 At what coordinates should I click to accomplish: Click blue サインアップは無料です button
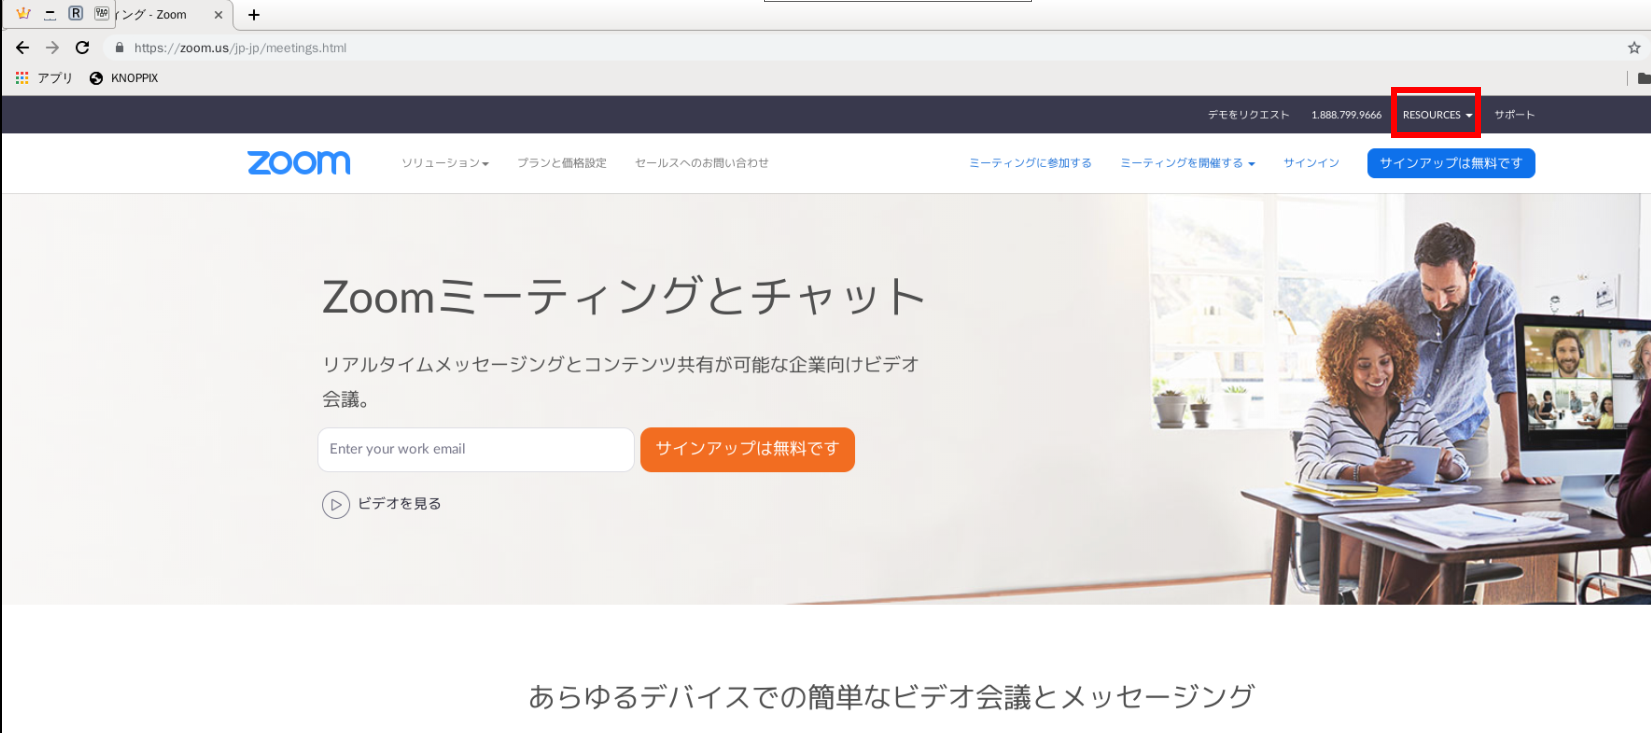pos(1451,163)
